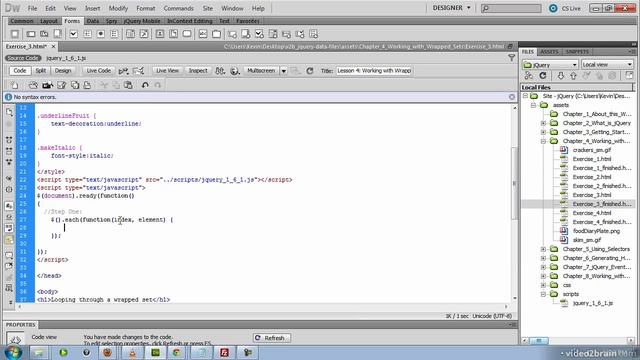Screen dimensions: 640x360
Task: Open the Commands menu
Action: click(178, 8)
